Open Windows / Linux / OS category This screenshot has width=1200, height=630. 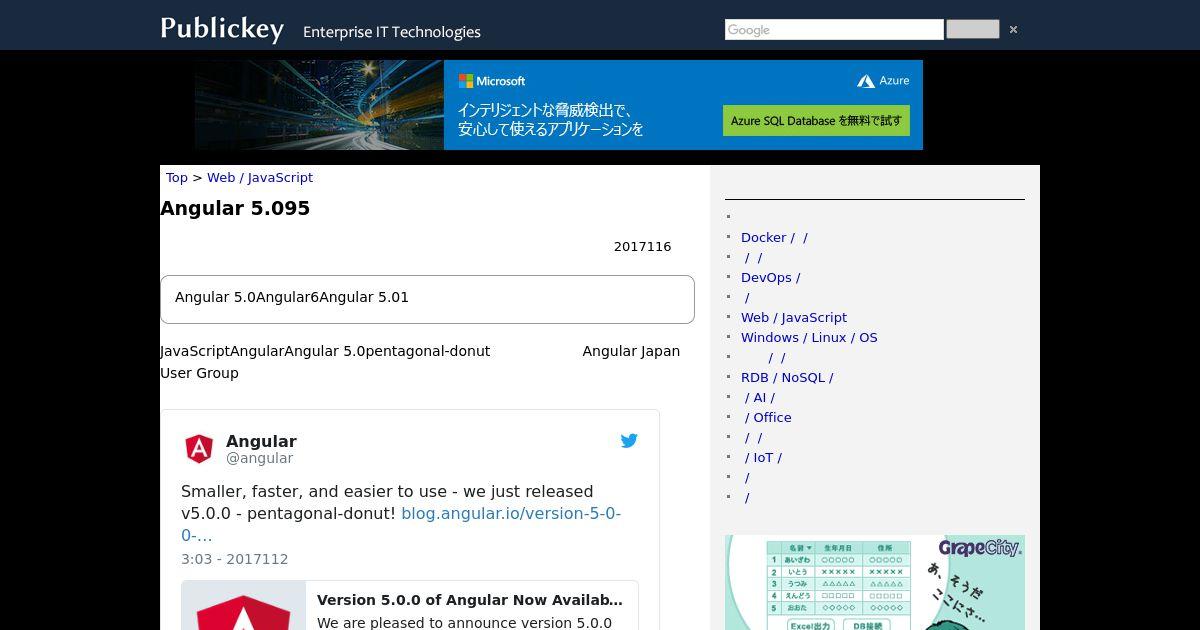pyautogui.click(x=809, y=337)
